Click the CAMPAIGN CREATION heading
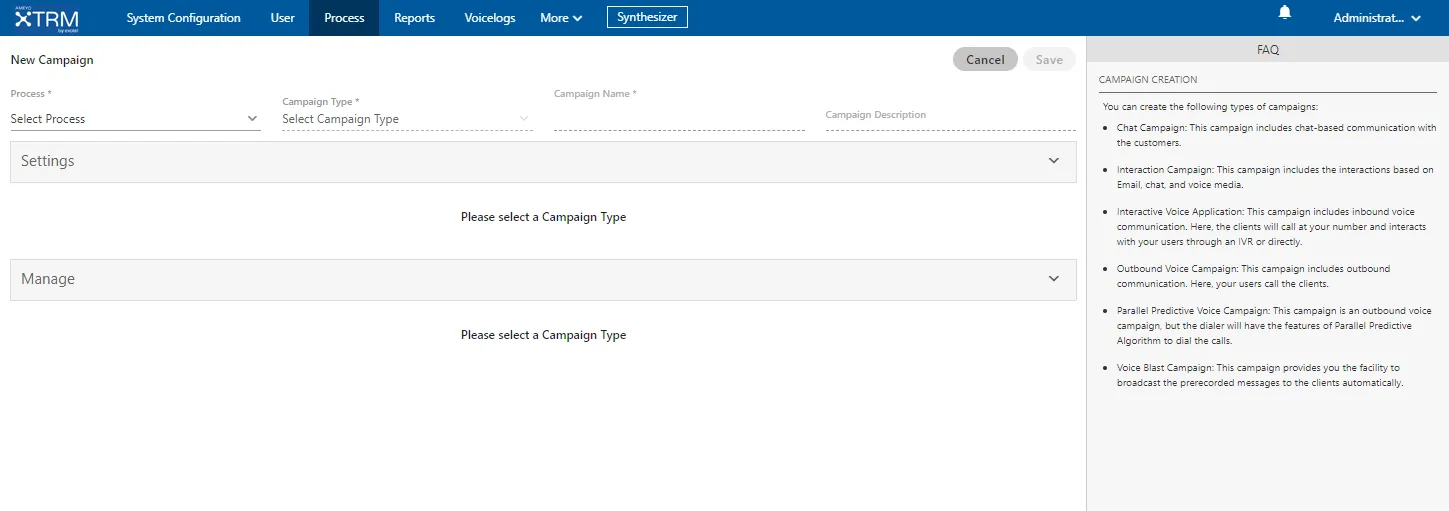The height and width of the screenshot is (511, 1449). [1147, 80]
